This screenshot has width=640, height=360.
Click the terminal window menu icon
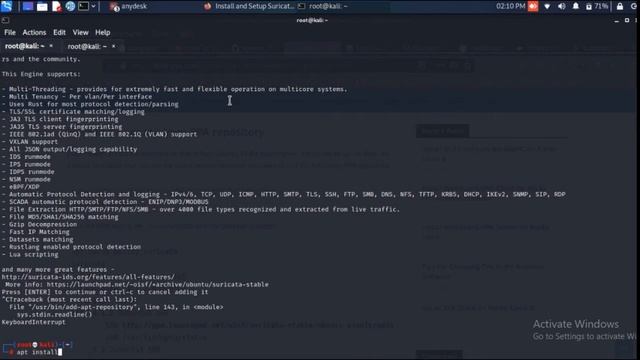click(5, 20)
